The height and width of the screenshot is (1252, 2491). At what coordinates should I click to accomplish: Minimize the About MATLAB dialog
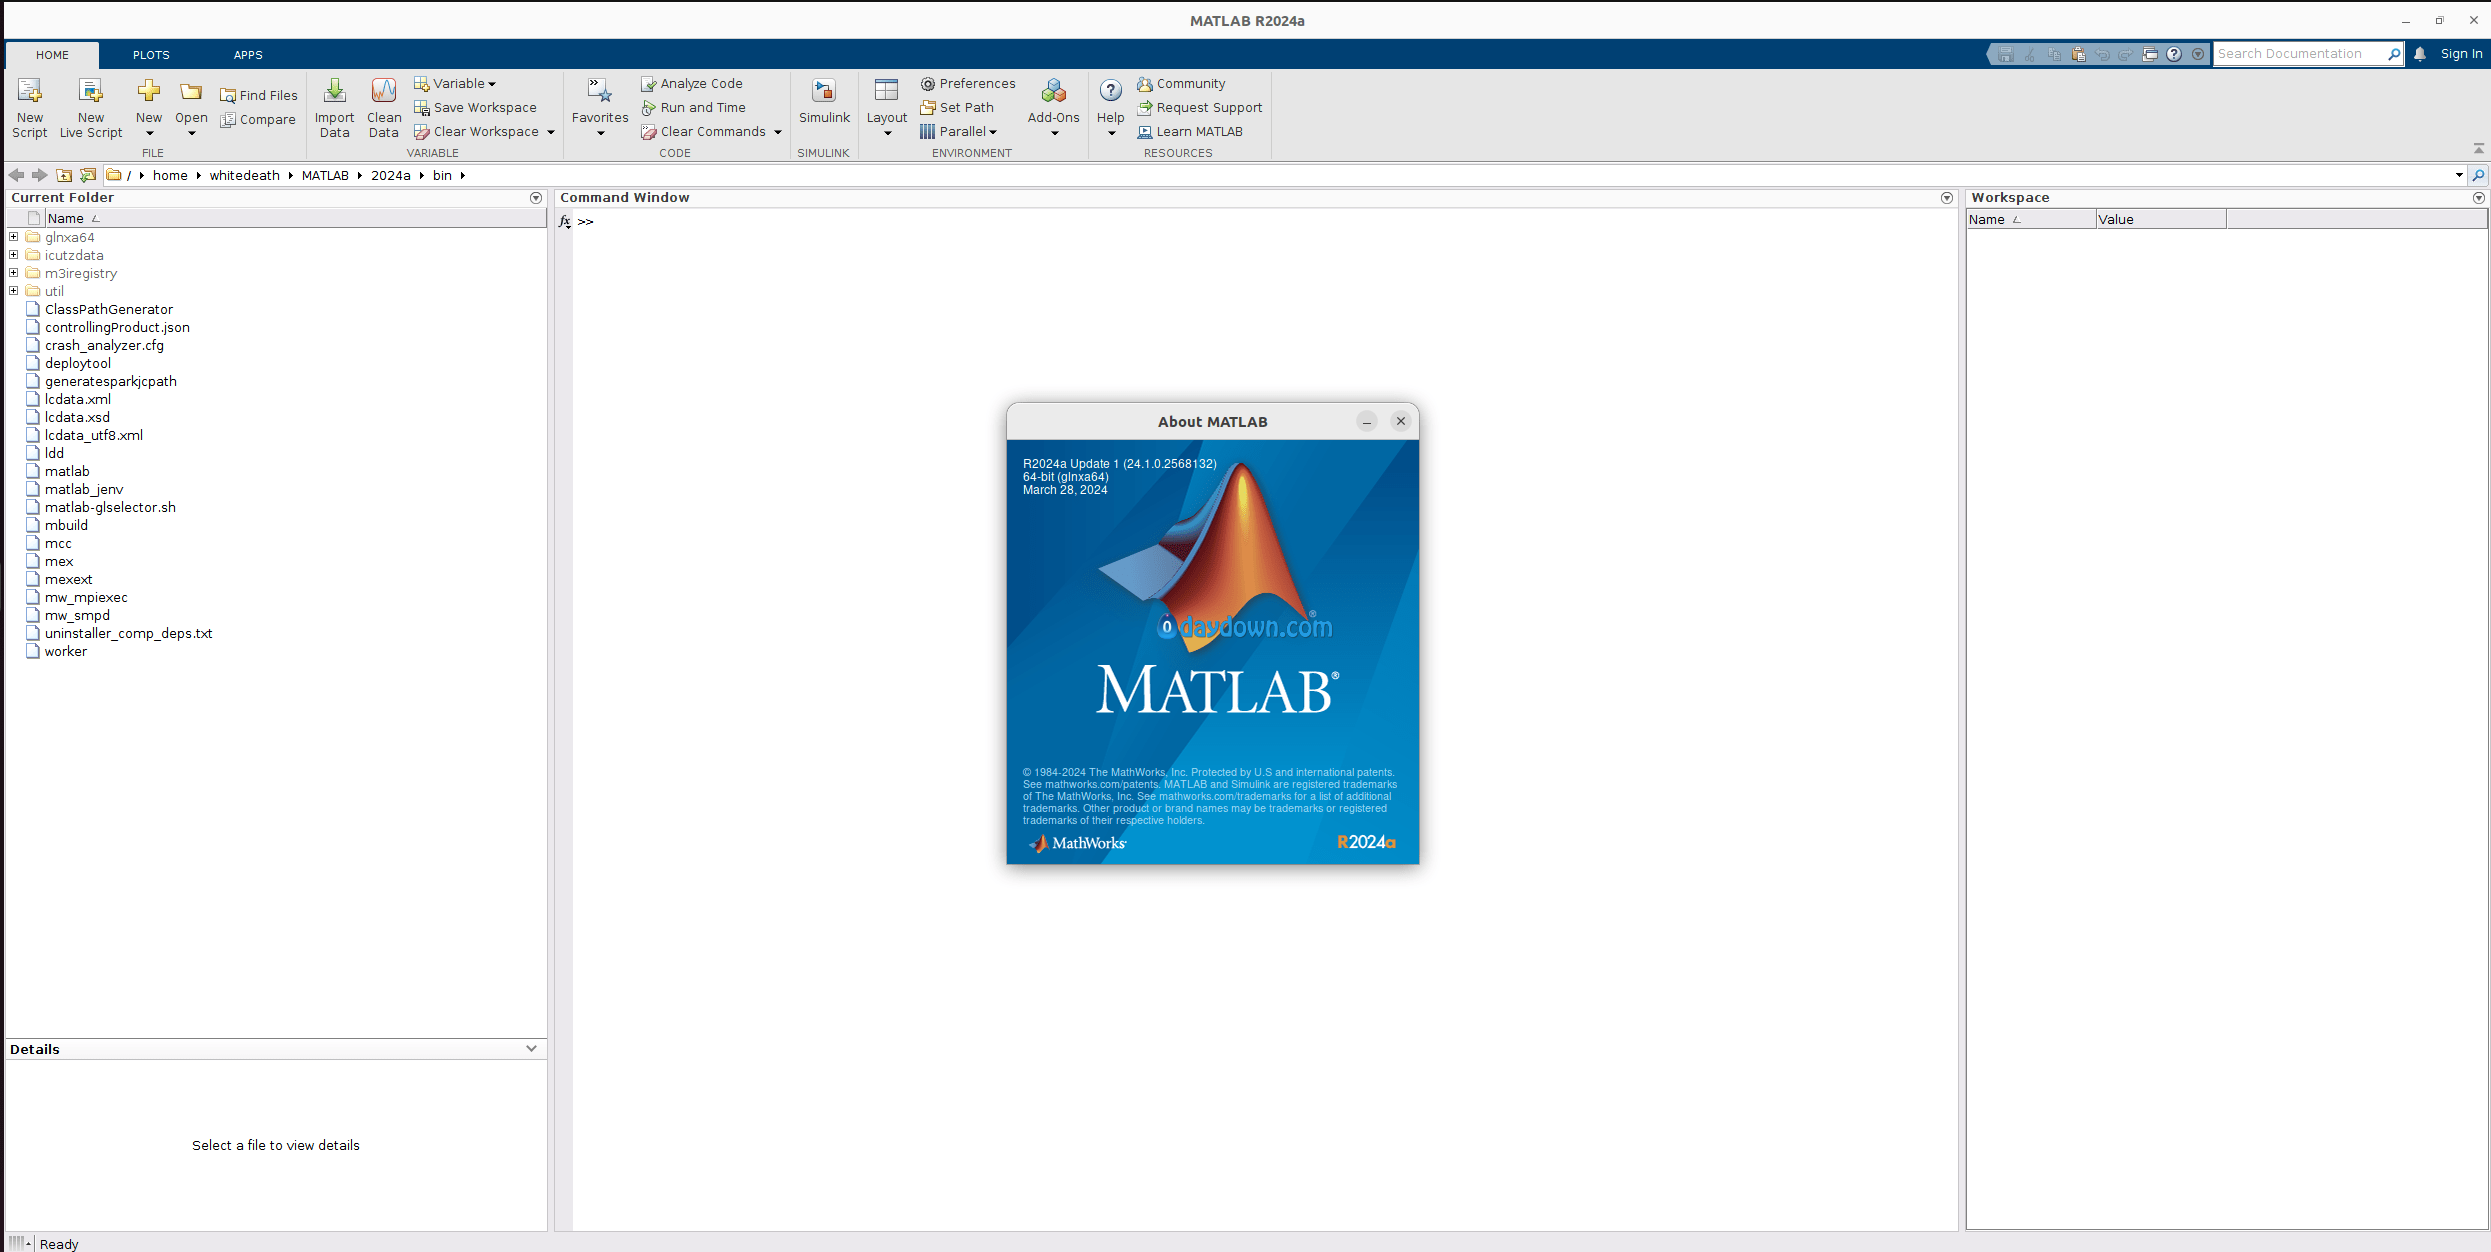point(1367,421)
